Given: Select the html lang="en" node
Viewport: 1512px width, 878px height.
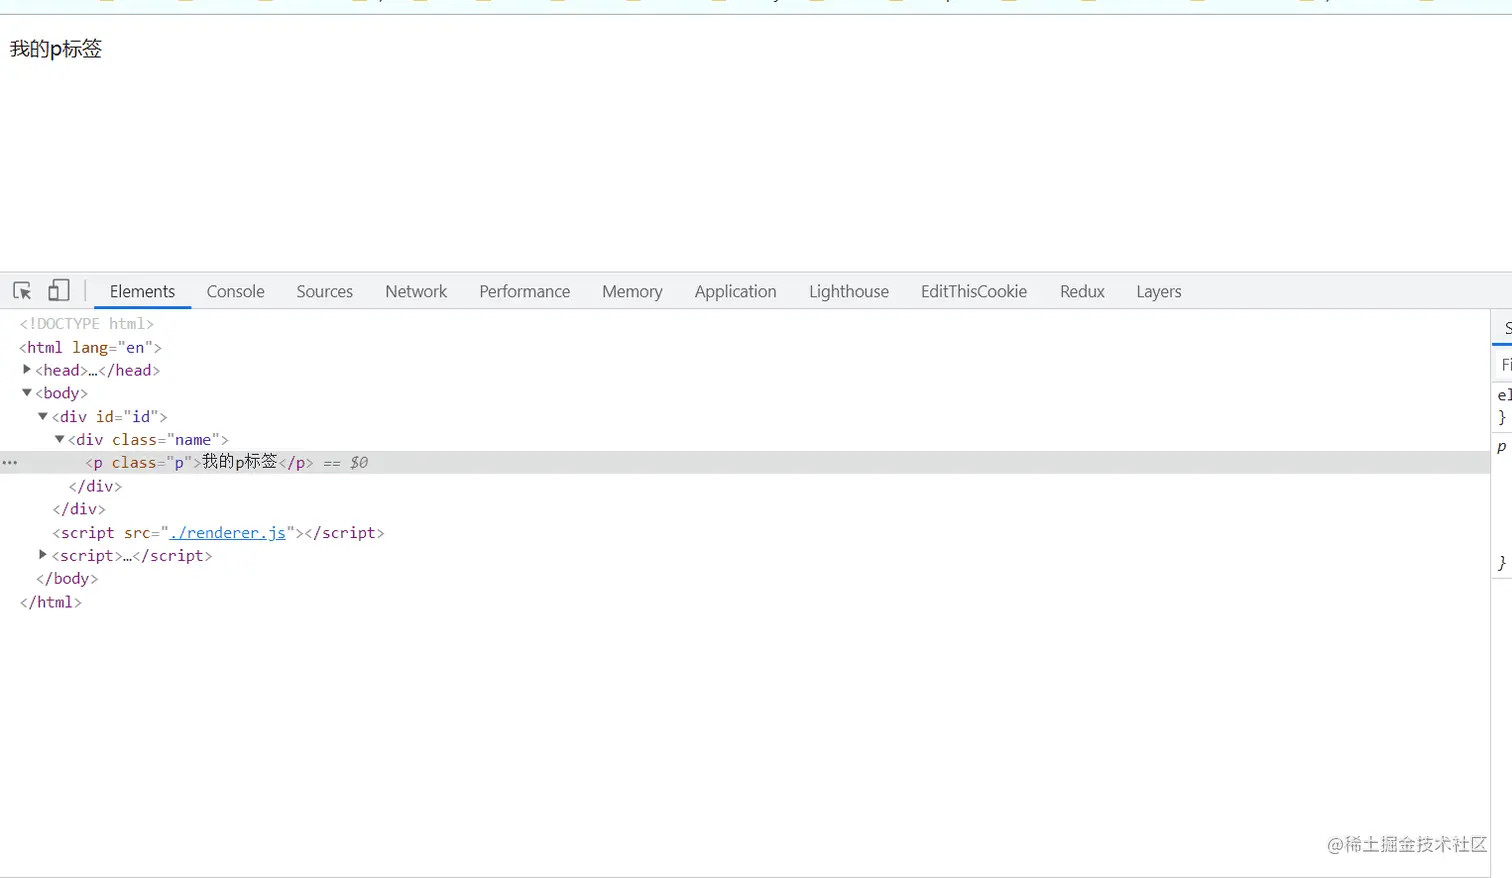Looking at the screenshot, I should (90, 347).
